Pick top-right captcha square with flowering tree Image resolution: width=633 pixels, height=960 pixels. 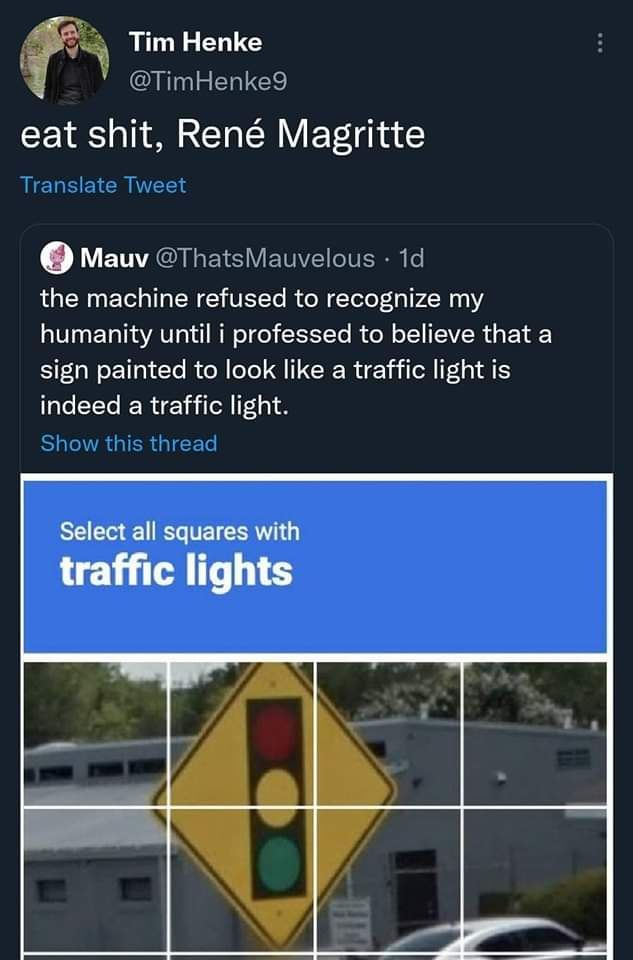536,733
